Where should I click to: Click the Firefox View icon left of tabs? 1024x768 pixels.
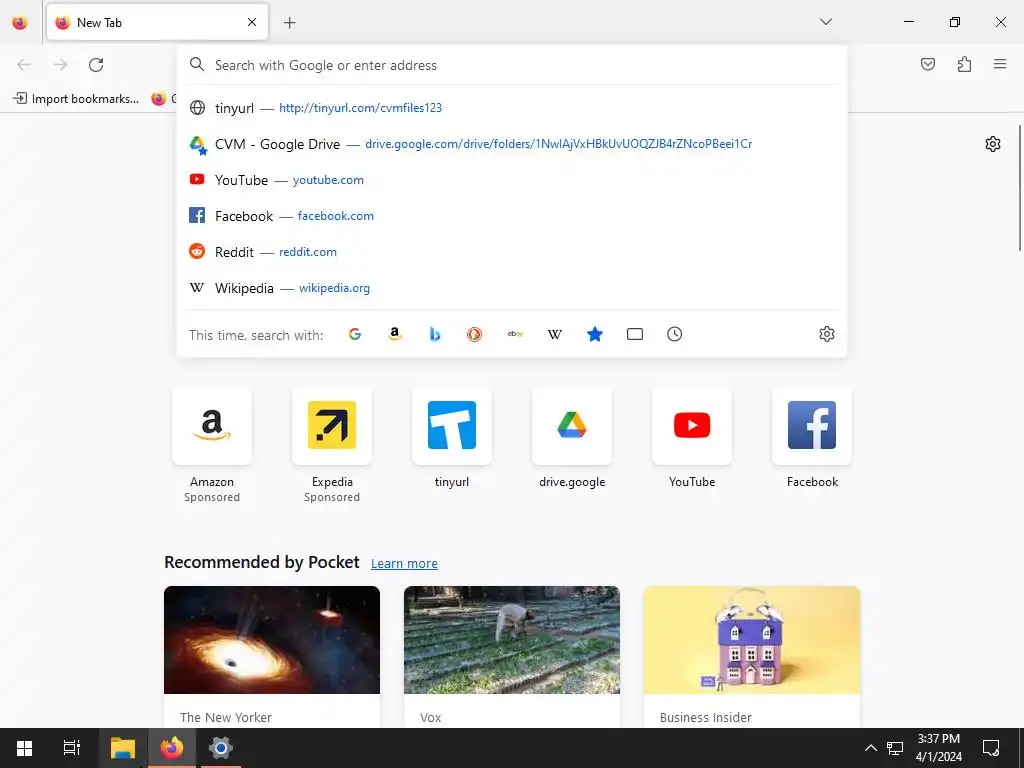(20, 22)
